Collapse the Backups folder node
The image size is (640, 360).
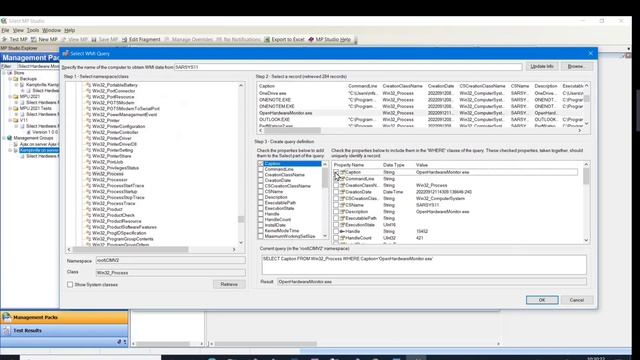10,79
